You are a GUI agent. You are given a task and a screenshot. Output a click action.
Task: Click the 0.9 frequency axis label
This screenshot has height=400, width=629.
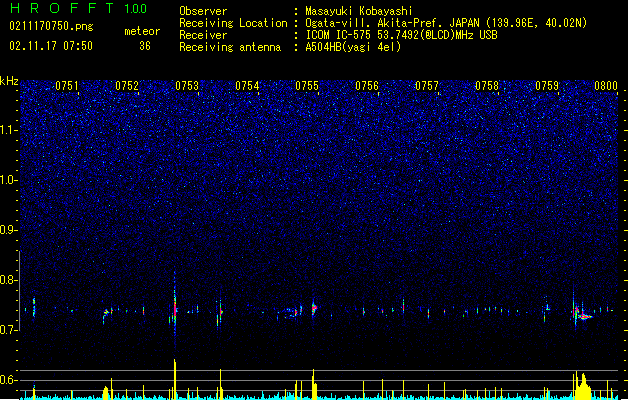(9, 230)
